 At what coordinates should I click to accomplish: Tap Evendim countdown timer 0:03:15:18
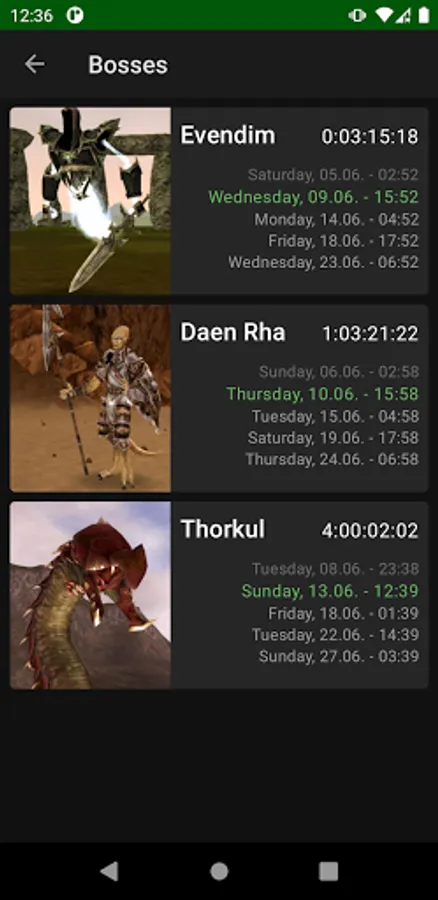370,137
